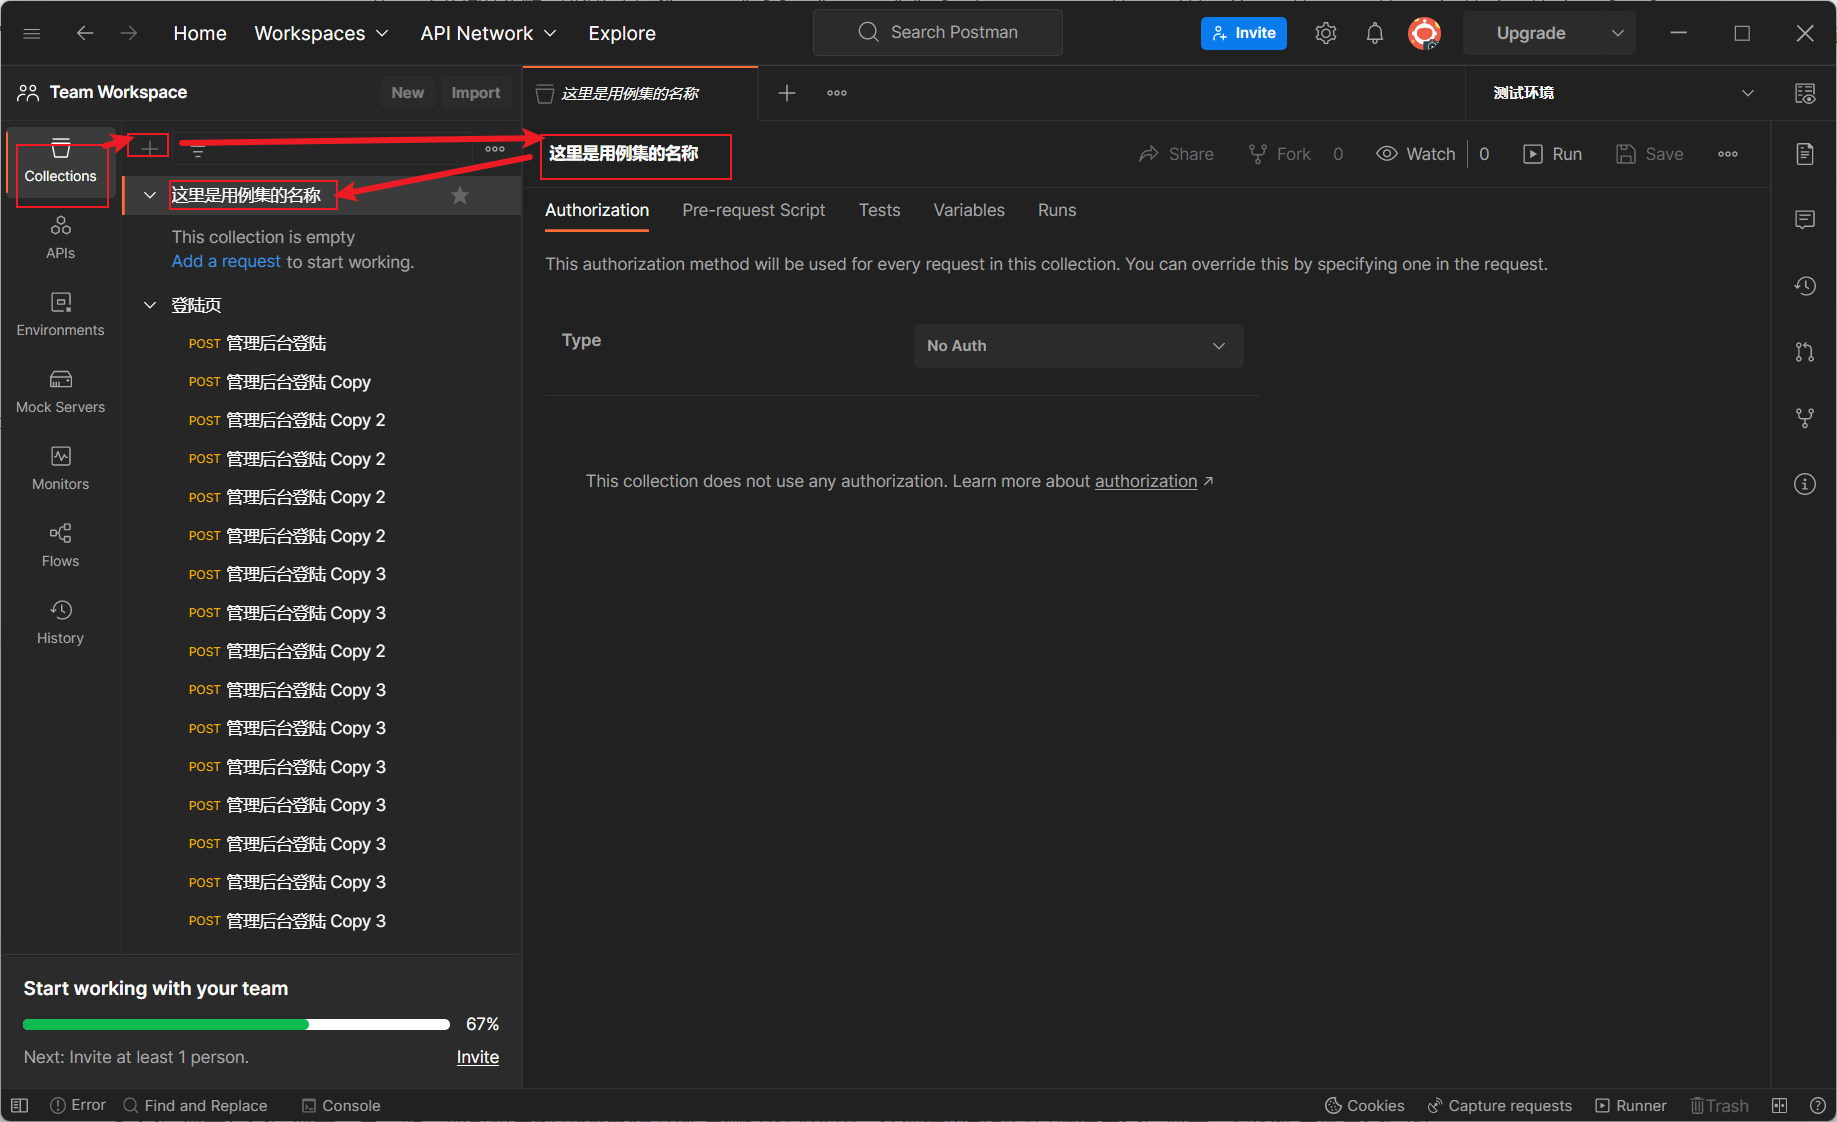The width and height of the screenshot is (1837, 1122).
Task: Collapse the 登陆页 collection folder
Action: coord(150,305)
